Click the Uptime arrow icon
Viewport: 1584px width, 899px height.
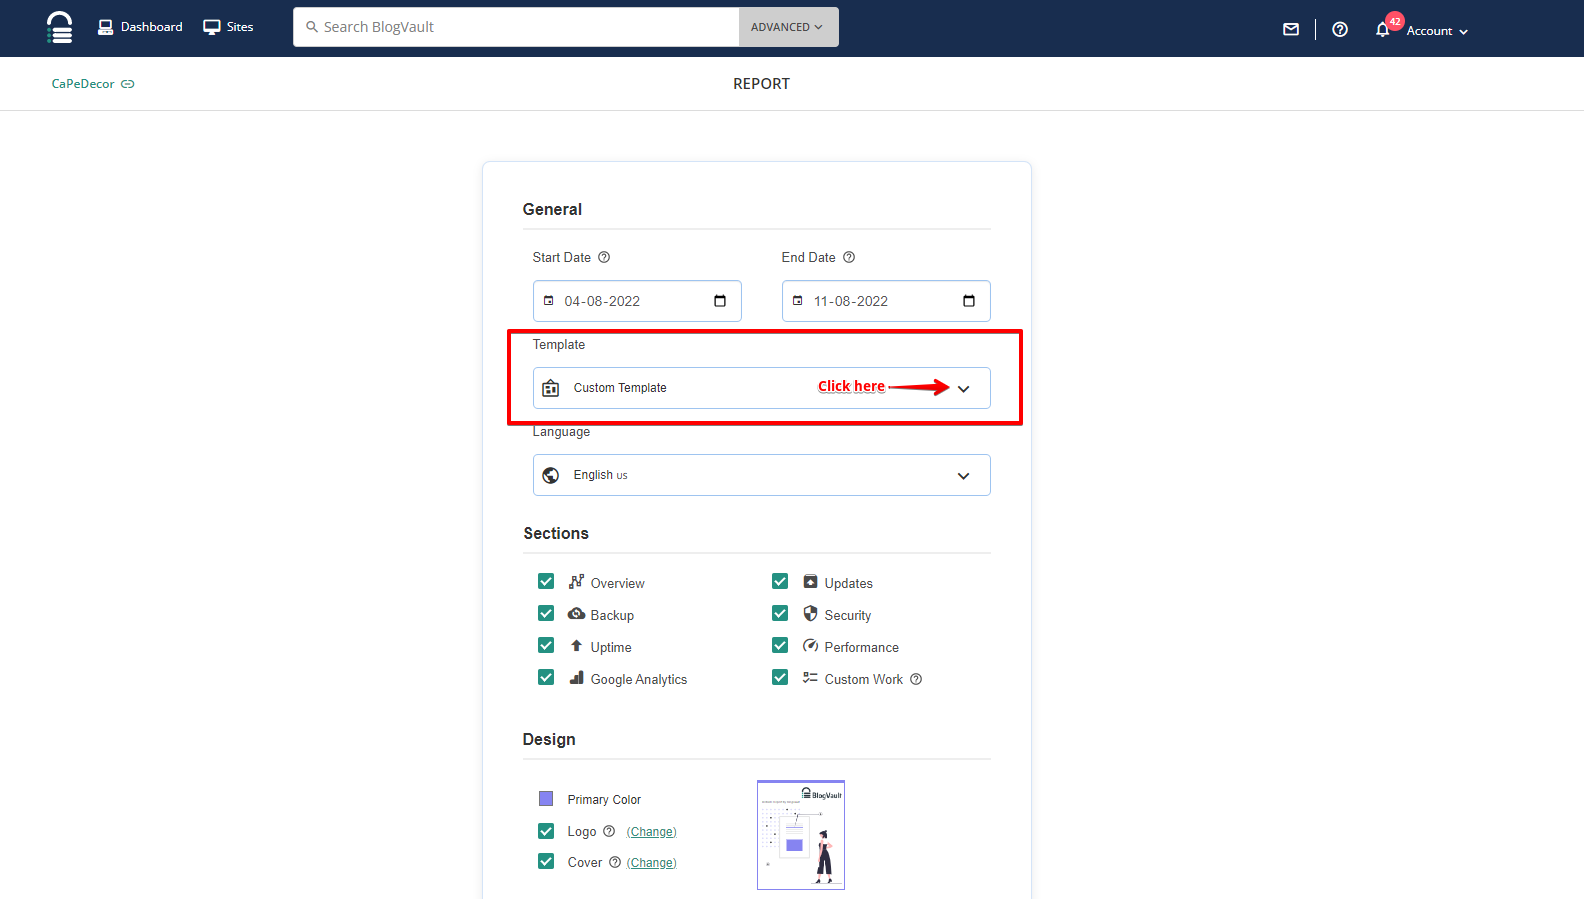(x=577, y=646)
